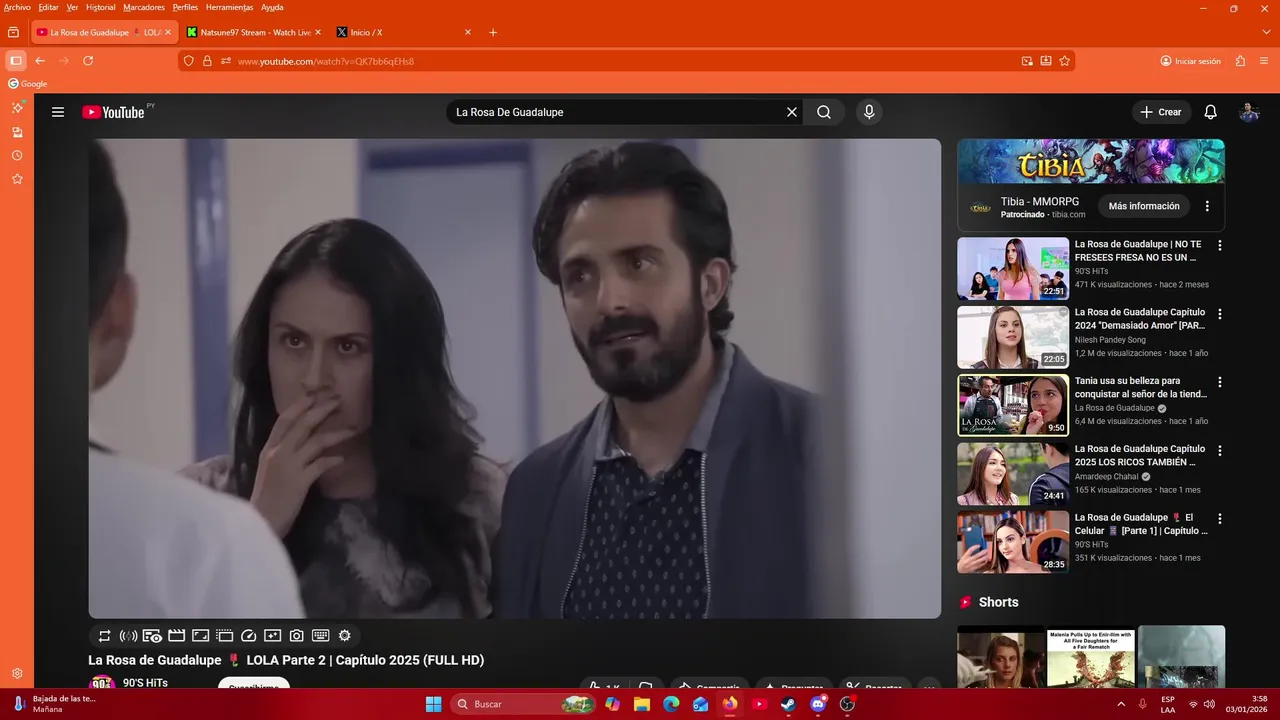This screenshot has width=1280, height=720.
Task: Open the history clock in sidebar
Action: click(17, 156)
